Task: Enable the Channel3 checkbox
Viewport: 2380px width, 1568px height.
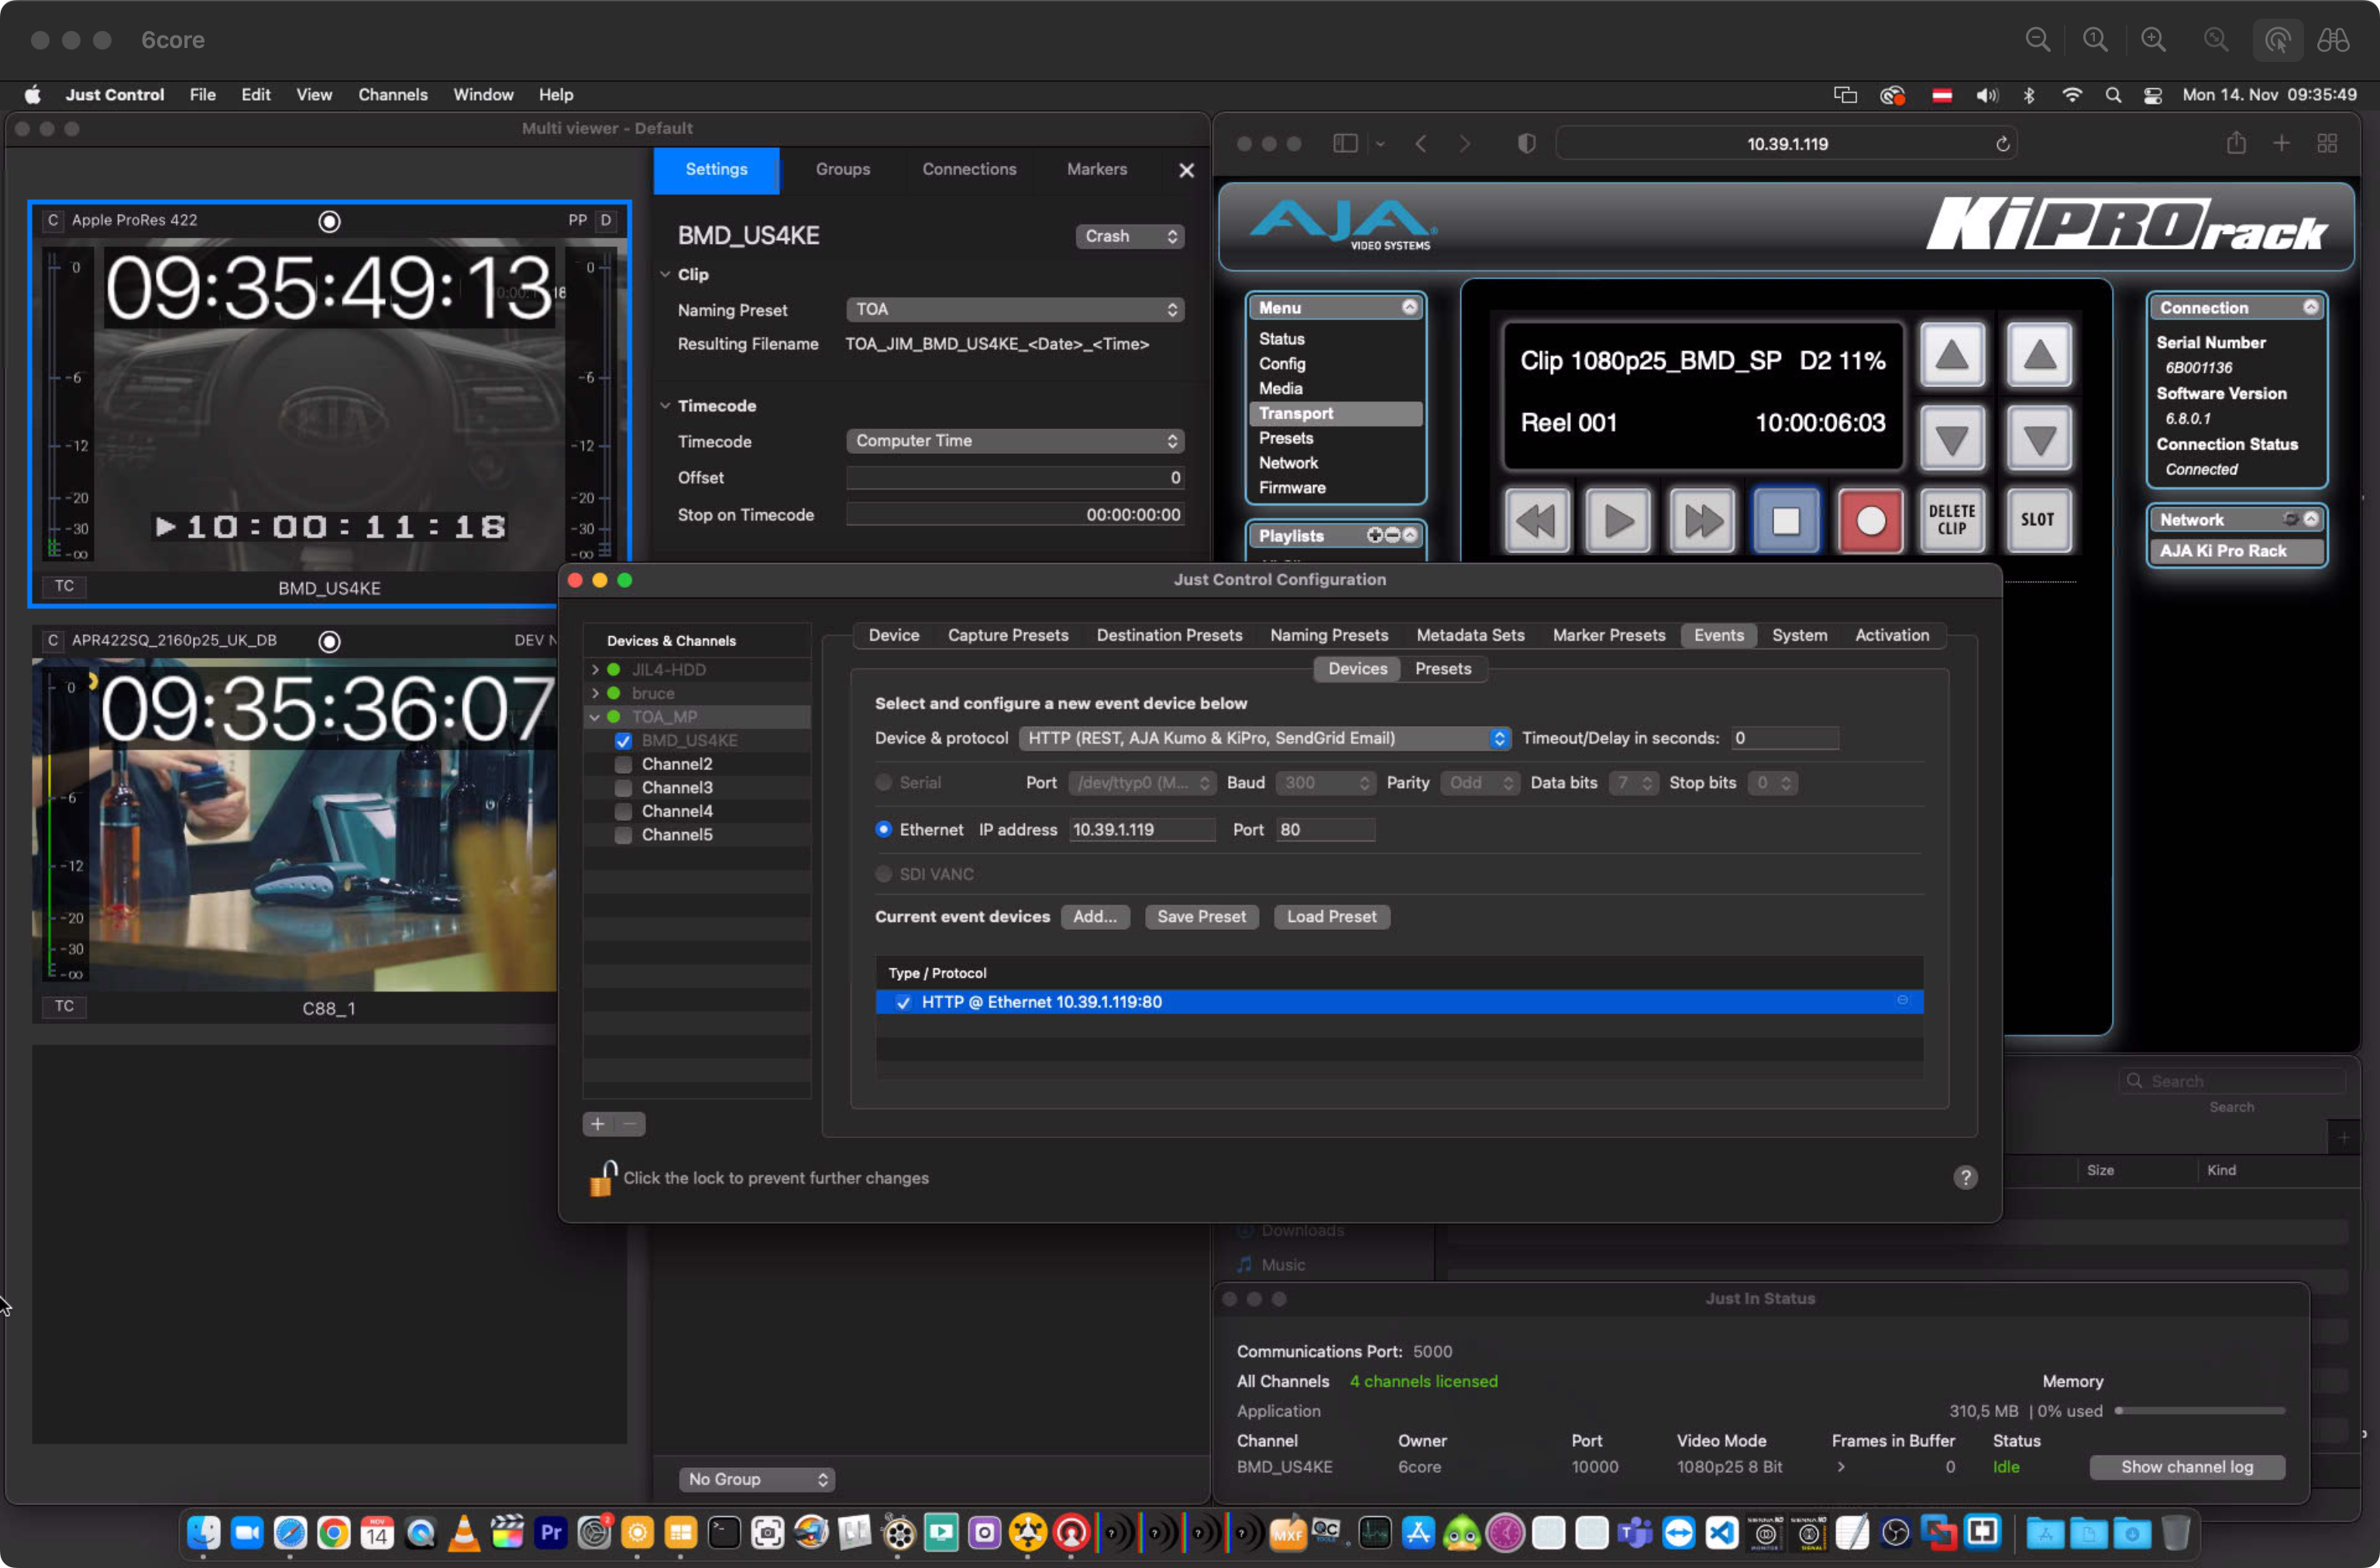Action: click(623, 788)
